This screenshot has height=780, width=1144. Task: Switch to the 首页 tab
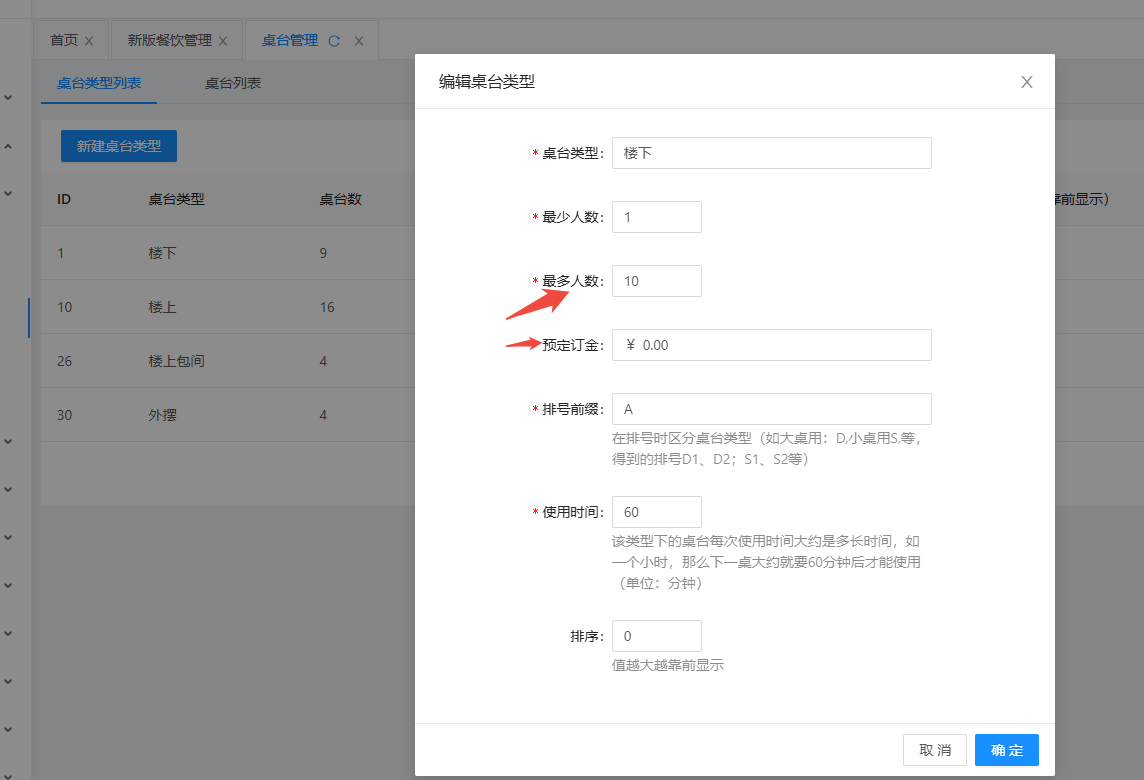63,40
